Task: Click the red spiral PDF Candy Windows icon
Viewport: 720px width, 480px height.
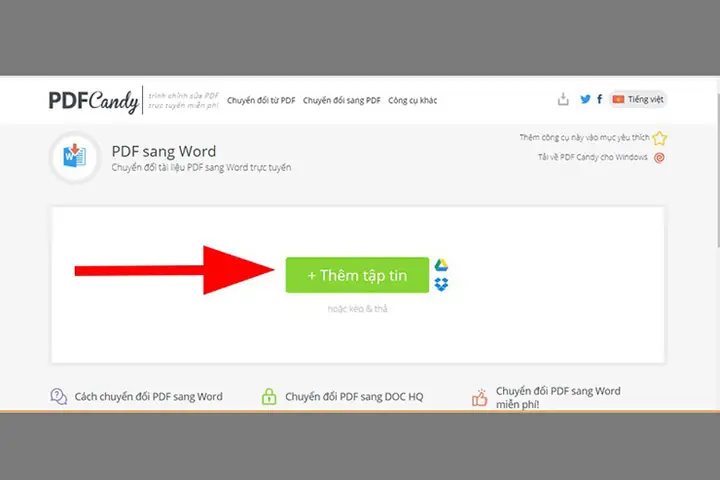Action: point(659,158)
